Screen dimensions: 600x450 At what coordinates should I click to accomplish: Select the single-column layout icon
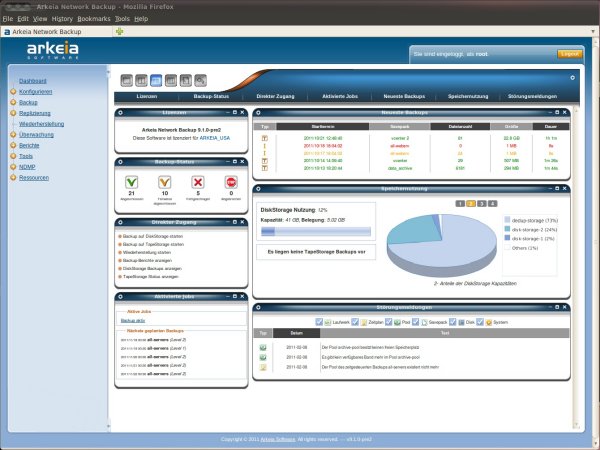(x=127, y=80)
